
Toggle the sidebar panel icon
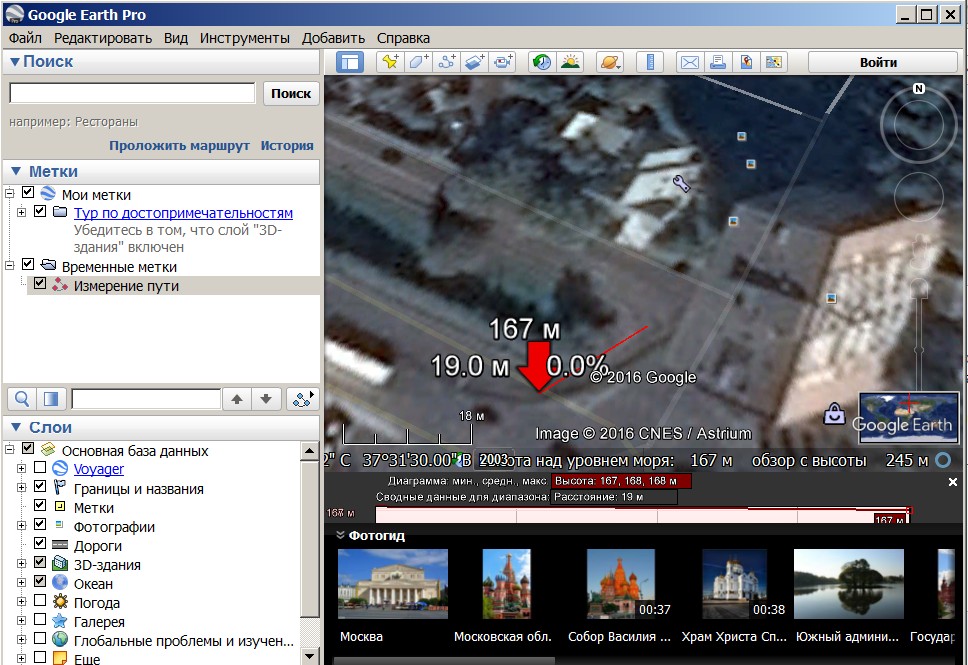coord(350,62)
